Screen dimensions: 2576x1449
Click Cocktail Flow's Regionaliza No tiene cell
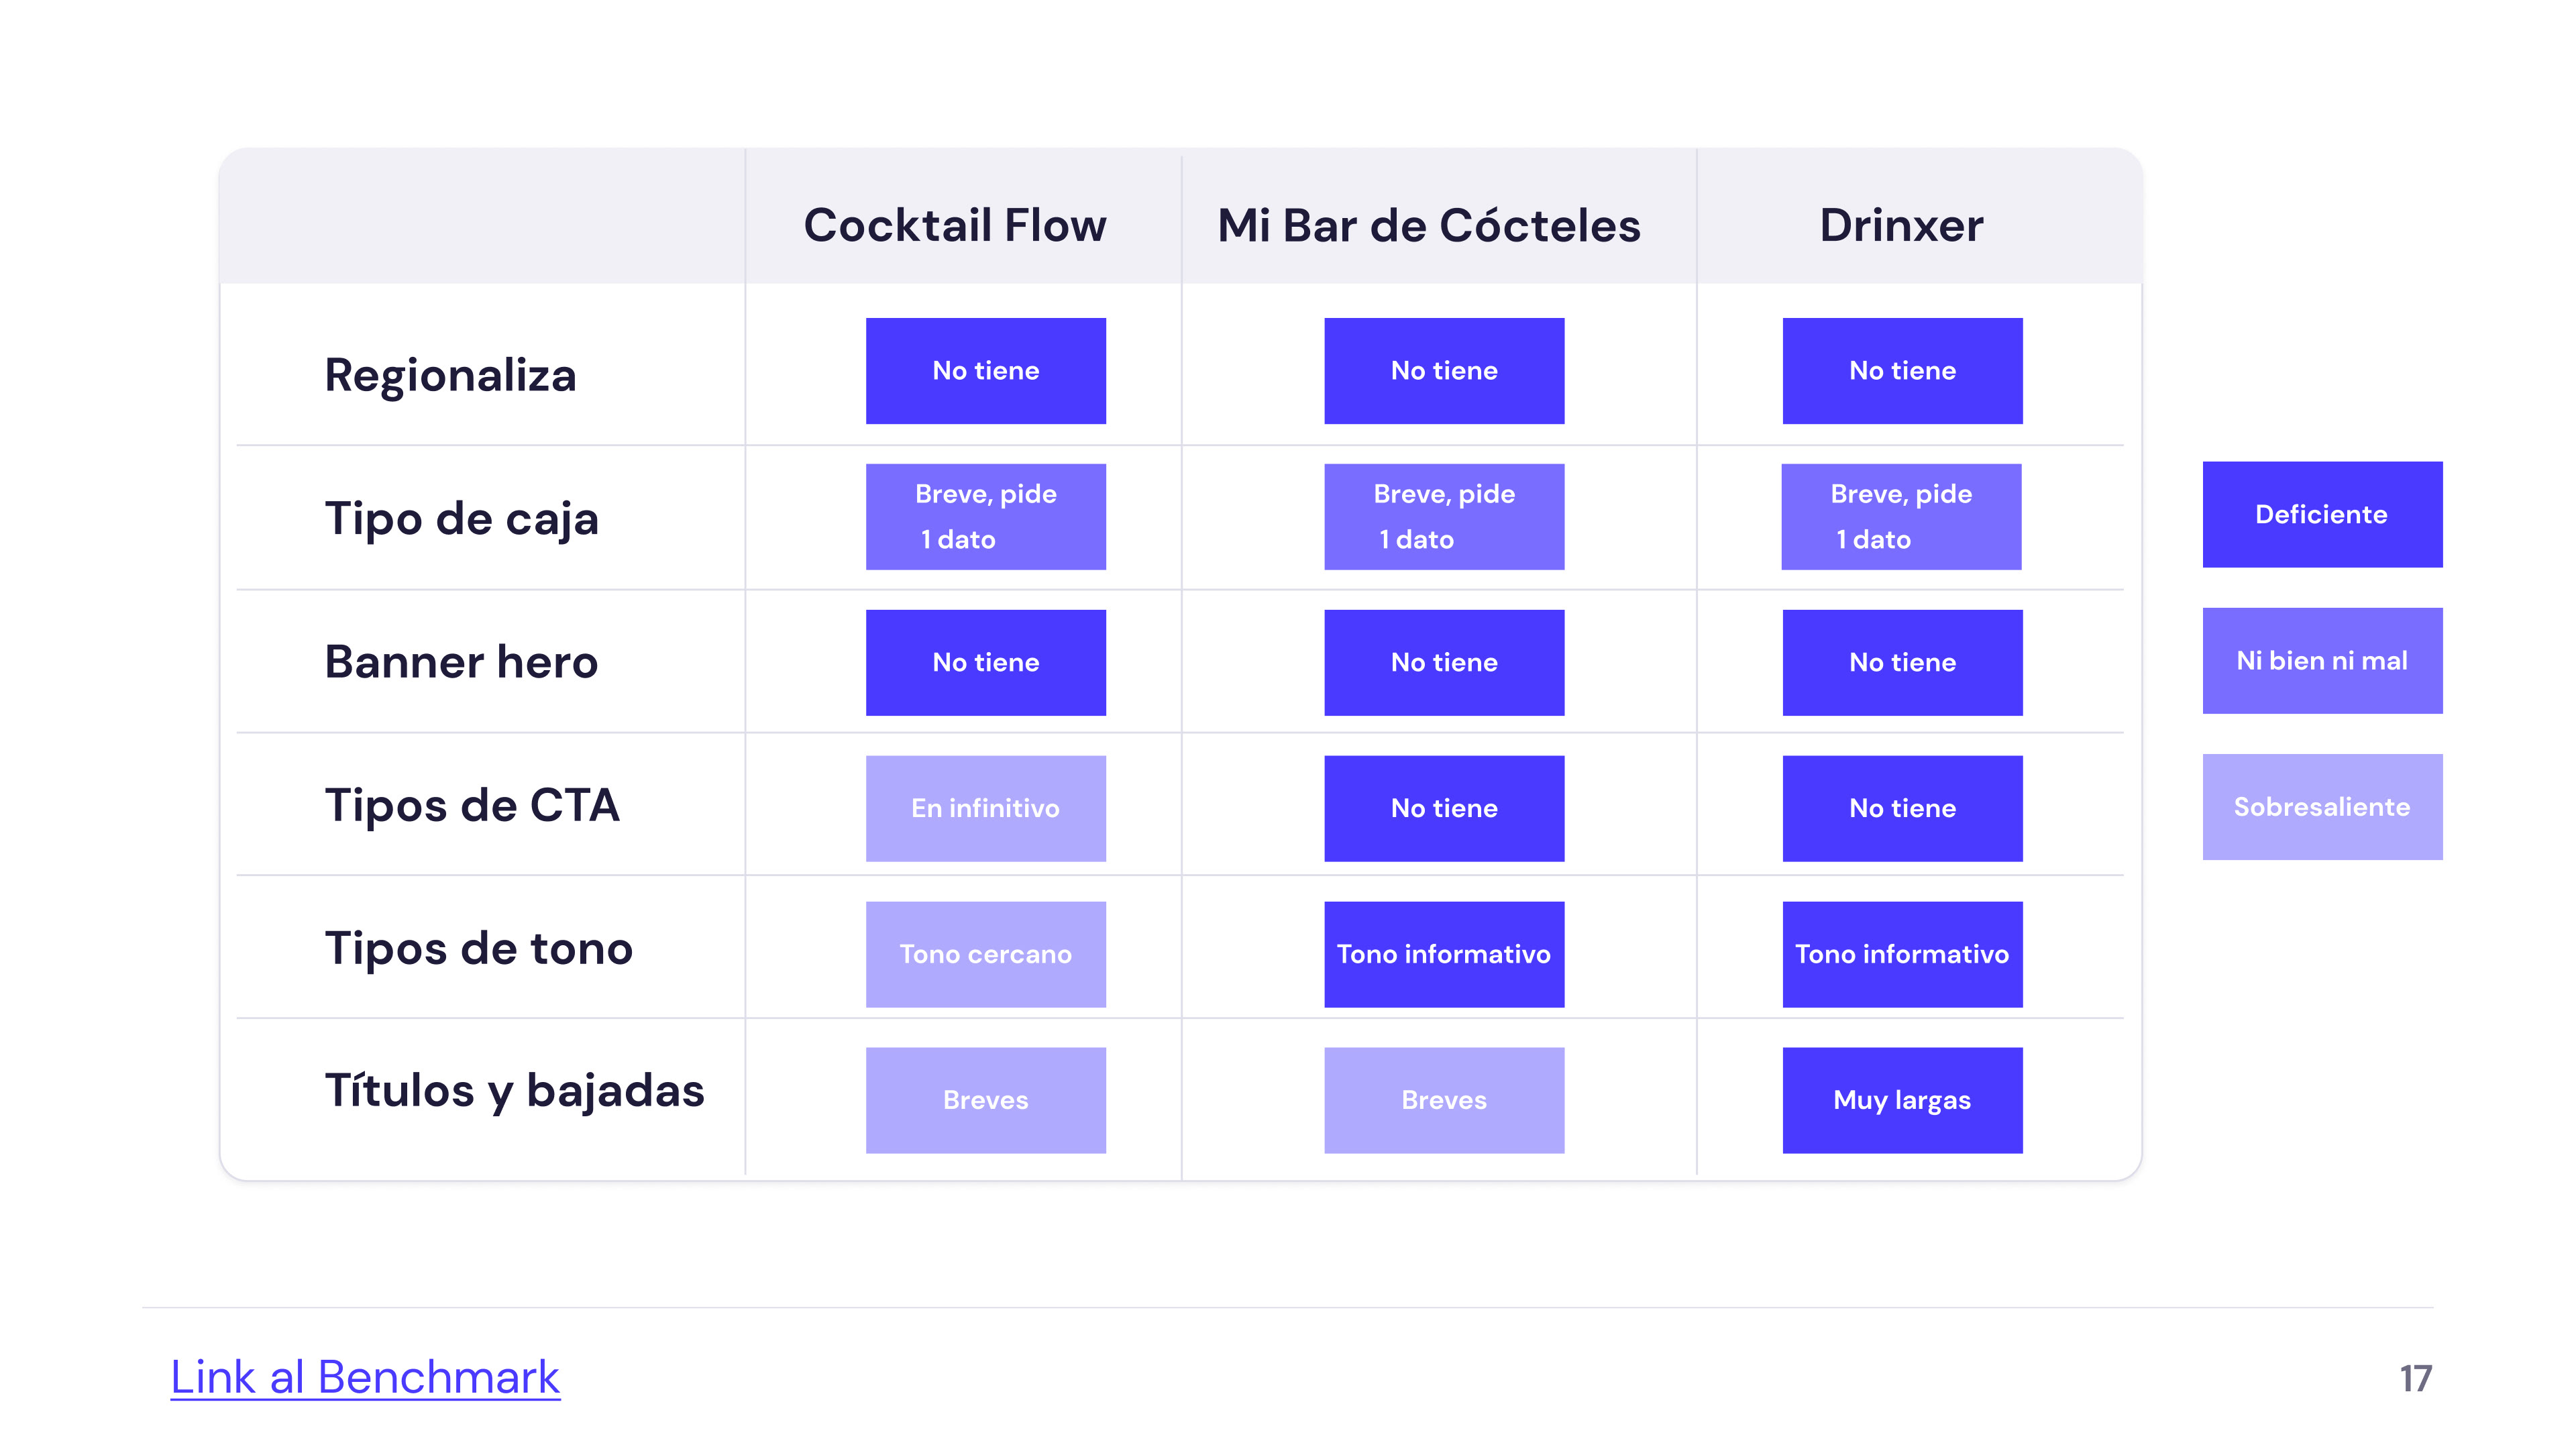point(985,370)
